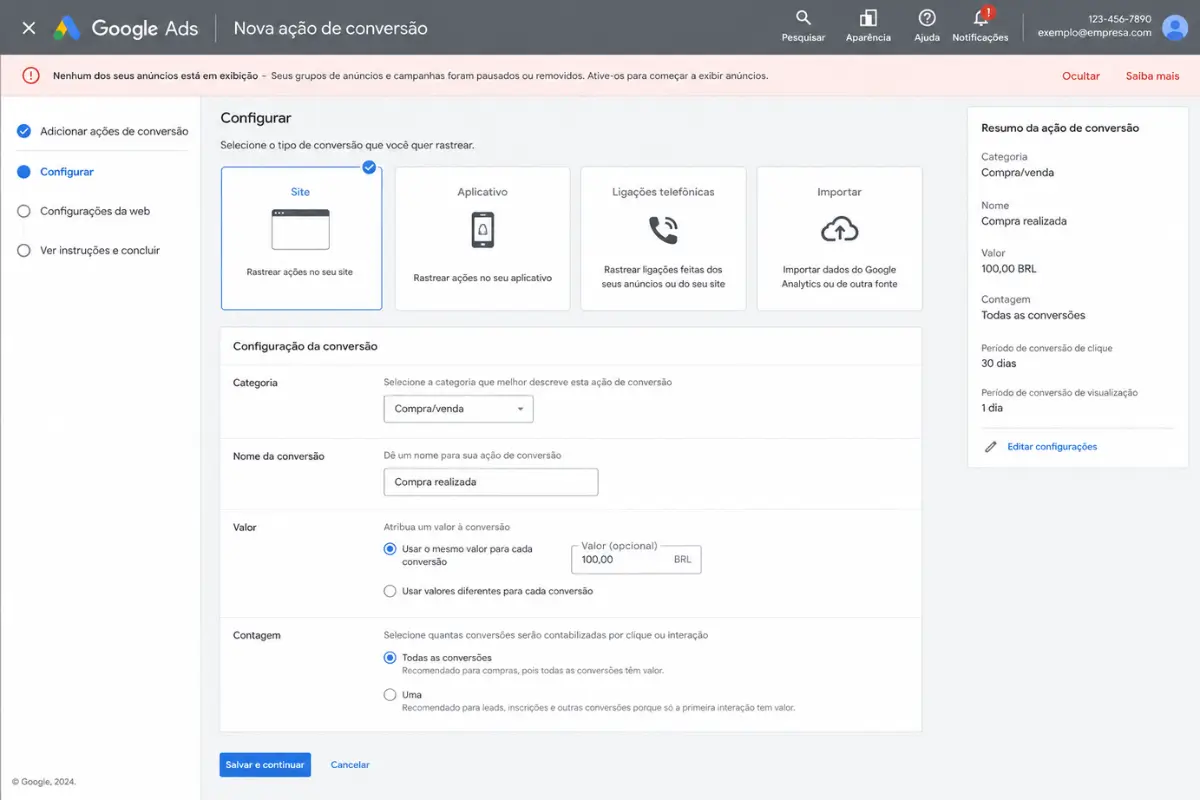Select Usar valores diferentes para cada conversão

pyautogui.click(x=390, y=591)
